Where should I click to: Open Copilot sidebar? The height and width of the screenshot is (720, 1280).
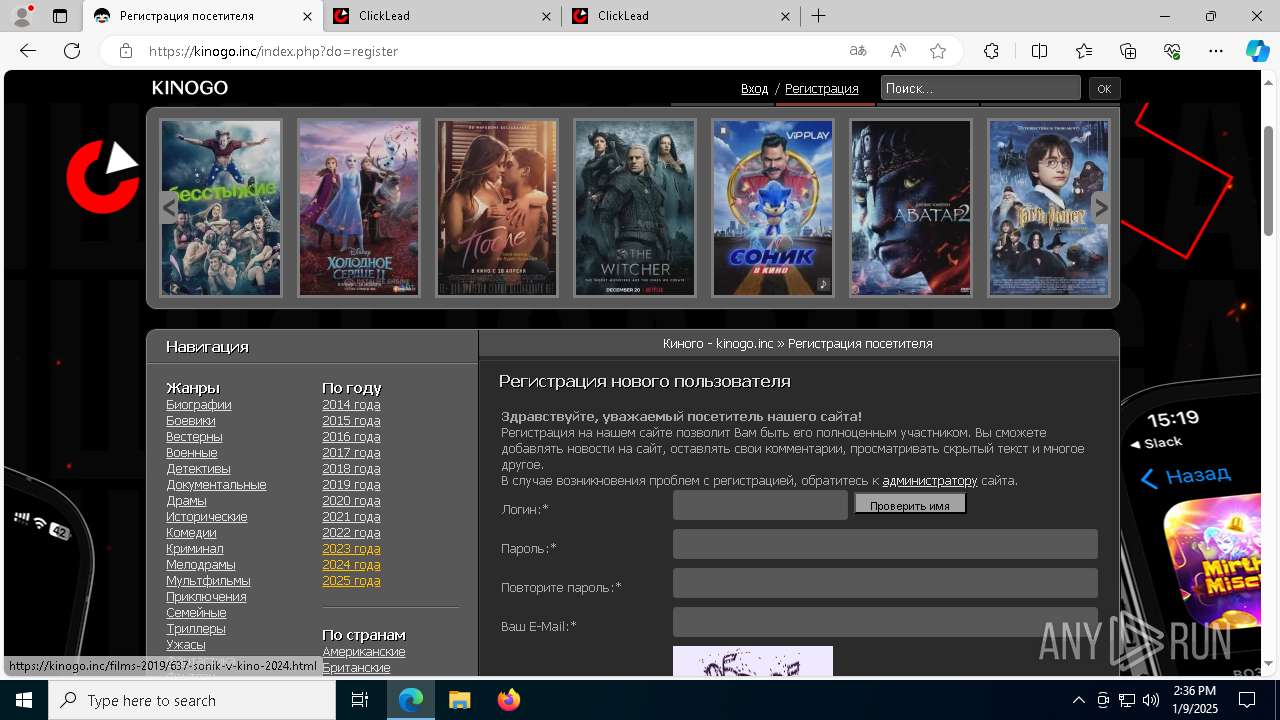[1257, 51]
